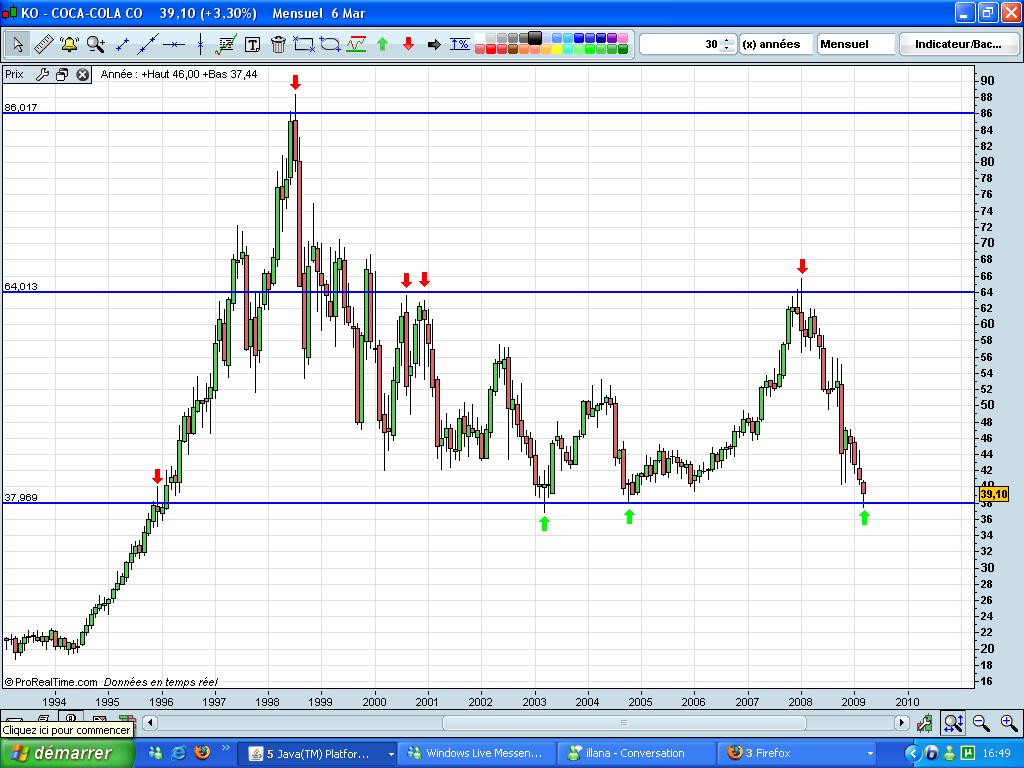Close the Prix panel with X icon
This screenshot has height=768, width=1024.
coord(82,74)
